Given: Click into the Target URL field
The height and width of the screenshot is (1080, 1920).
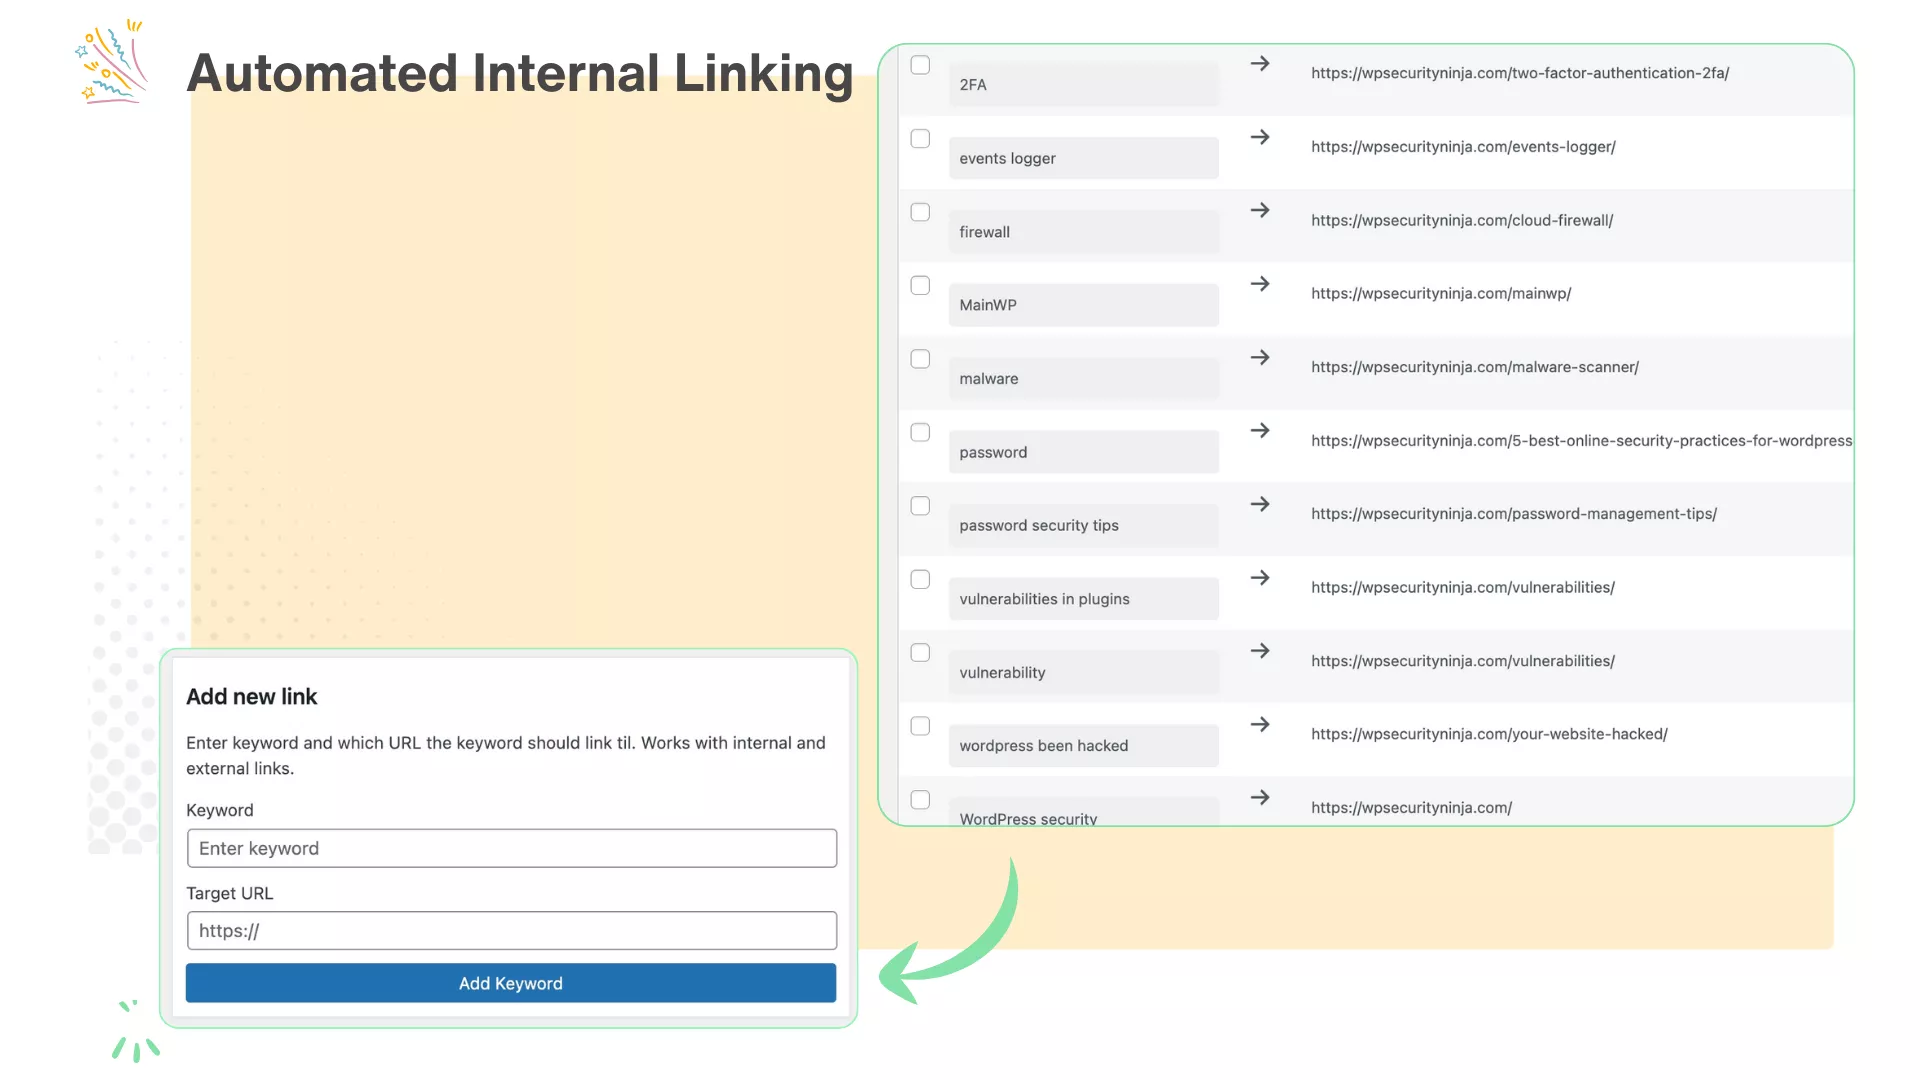Looking at the screenshot, I should [x=511, y=931].
